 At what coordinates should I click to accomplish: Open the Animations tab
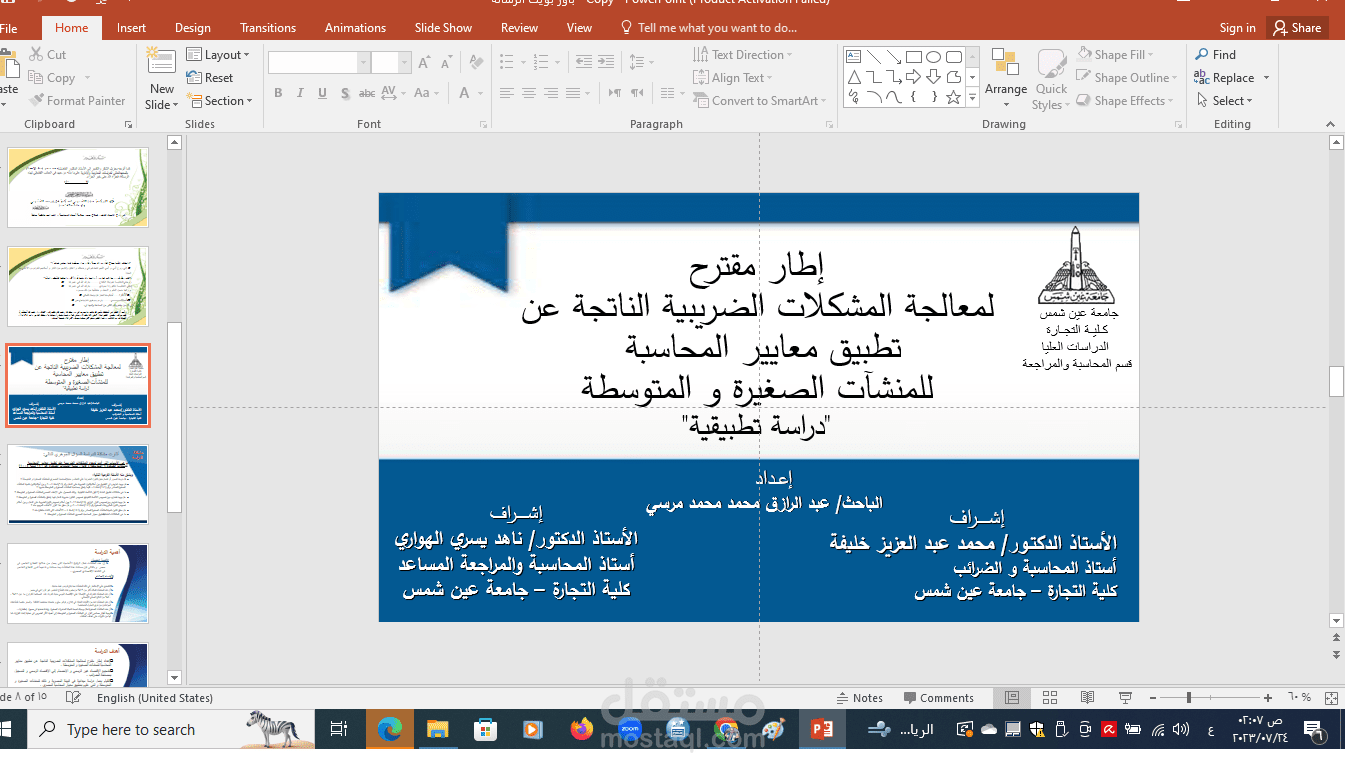click(x=355, y=28)
